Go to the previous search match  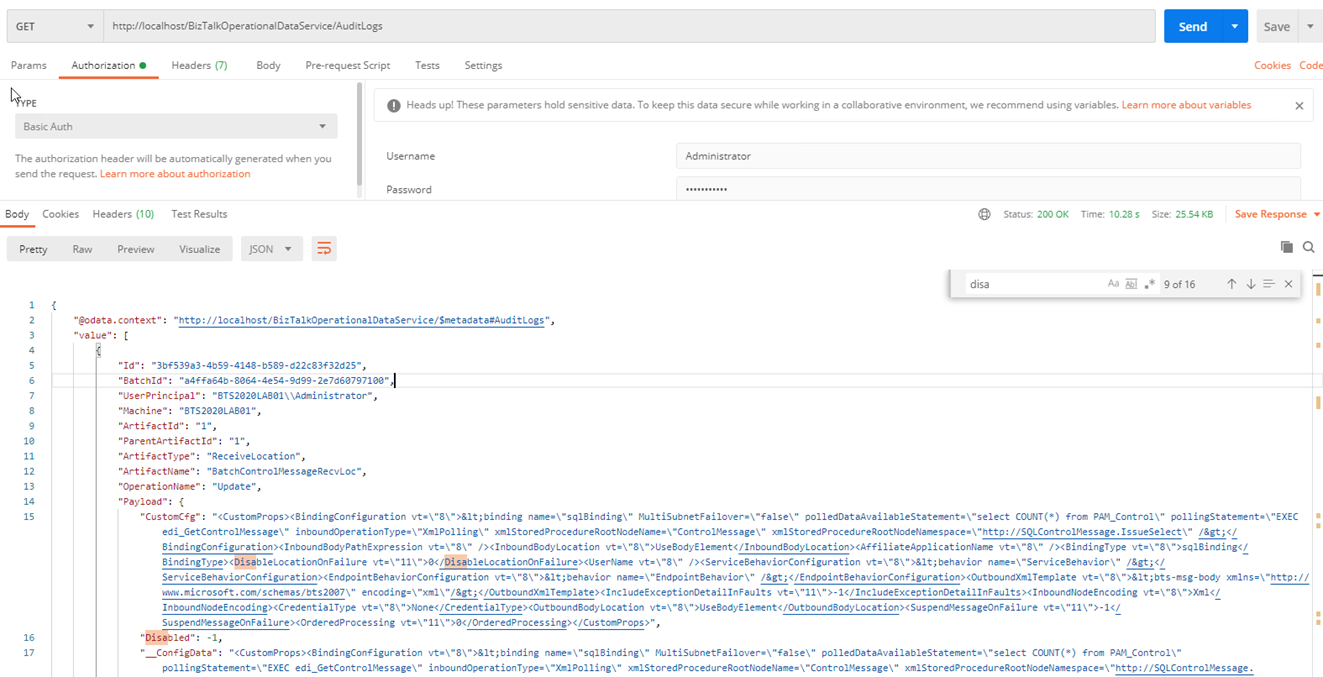(x=1231, y=284)
